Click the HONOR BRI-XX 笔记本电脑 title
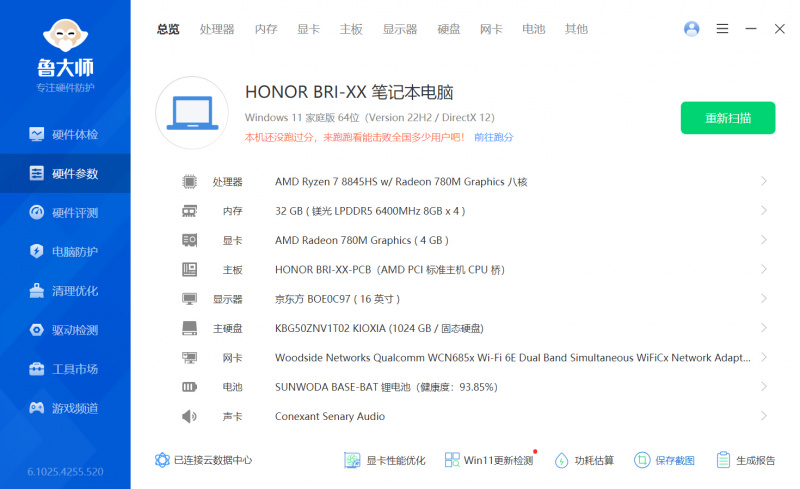Image resolution: width=800 pixels, height=489 pixels. (x=349, y=92)
